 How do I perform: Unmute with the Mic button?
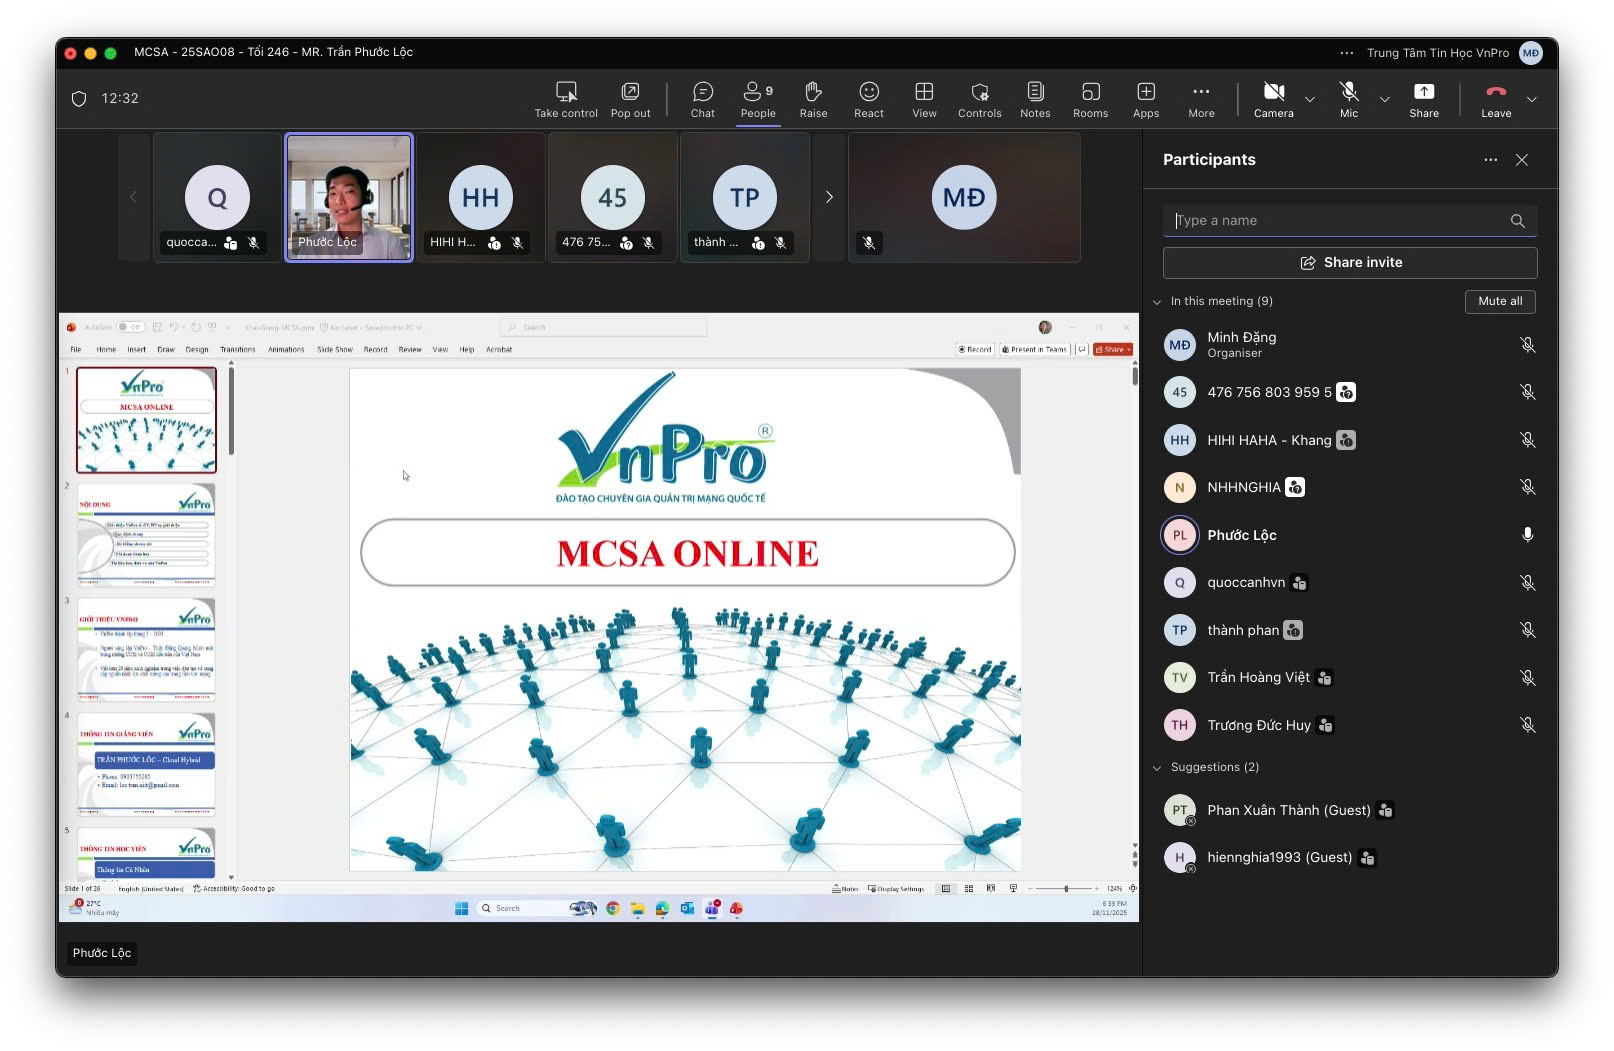1349,99
